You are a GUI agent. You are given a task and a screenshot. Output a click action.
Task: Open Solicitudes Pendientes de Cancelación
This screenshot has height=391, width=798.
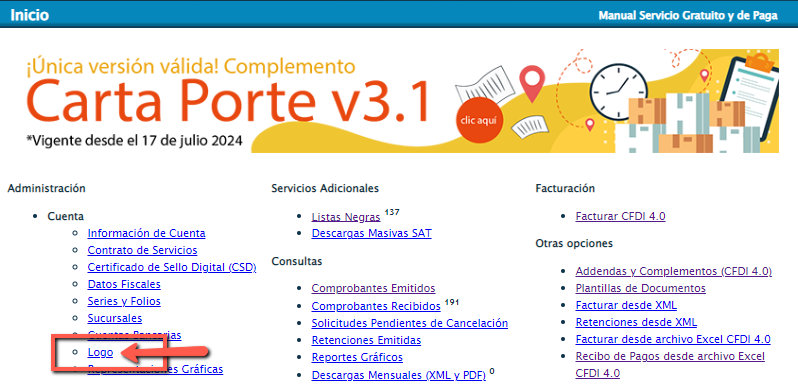410,323
